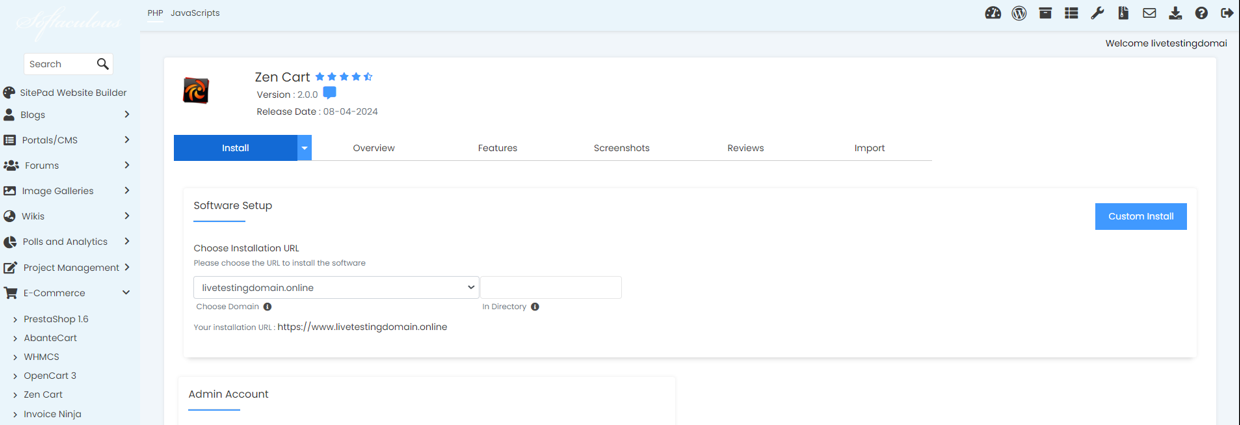
Task: Switch to the Overview tab
Action: coord(374,148)
